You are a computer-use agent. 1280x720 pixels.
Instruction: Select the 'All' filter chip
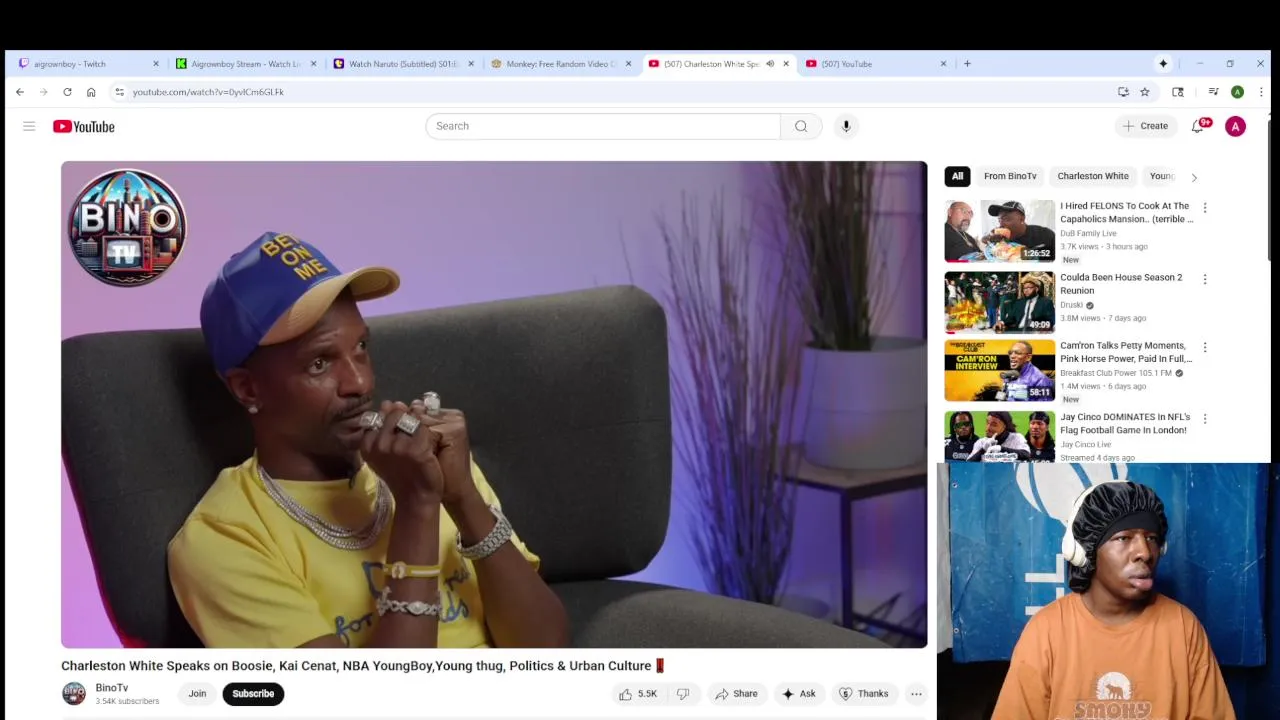pos(957,176)
